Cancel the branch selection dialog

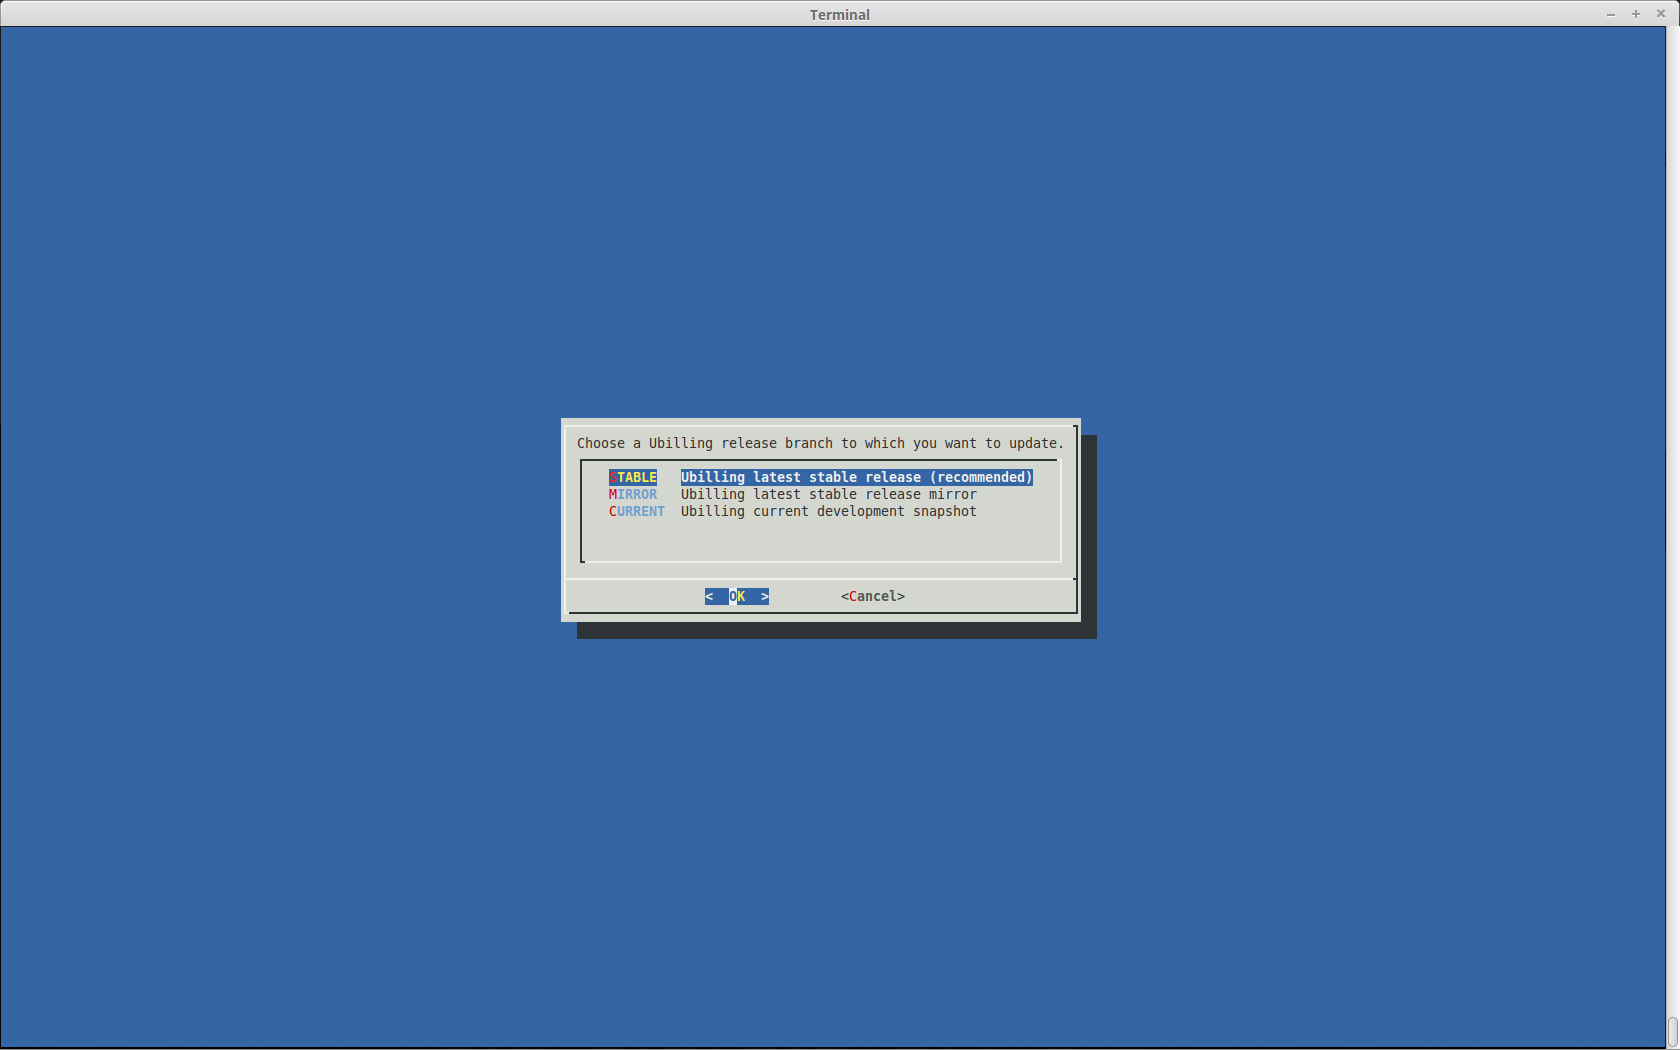tap(873, 596)
